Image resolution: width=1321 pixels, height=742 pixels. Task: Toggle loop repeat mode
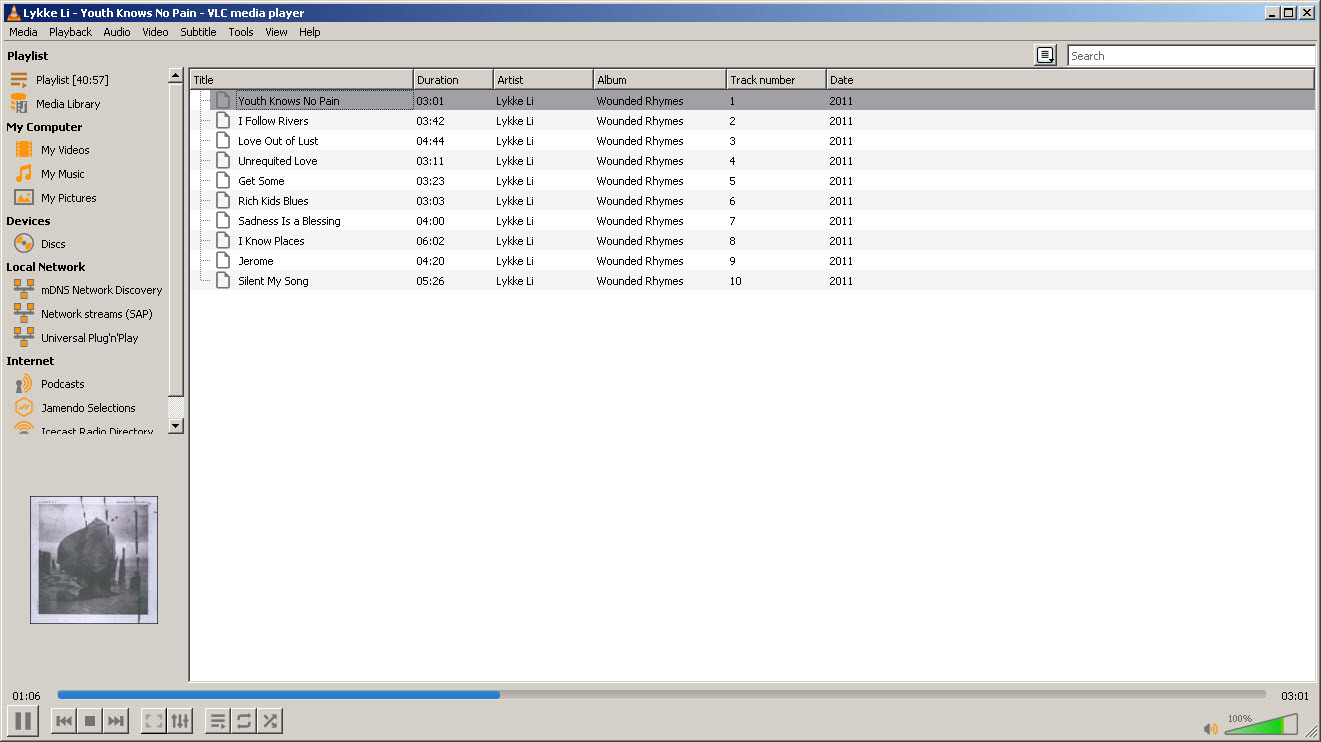[x=243, y=721]
